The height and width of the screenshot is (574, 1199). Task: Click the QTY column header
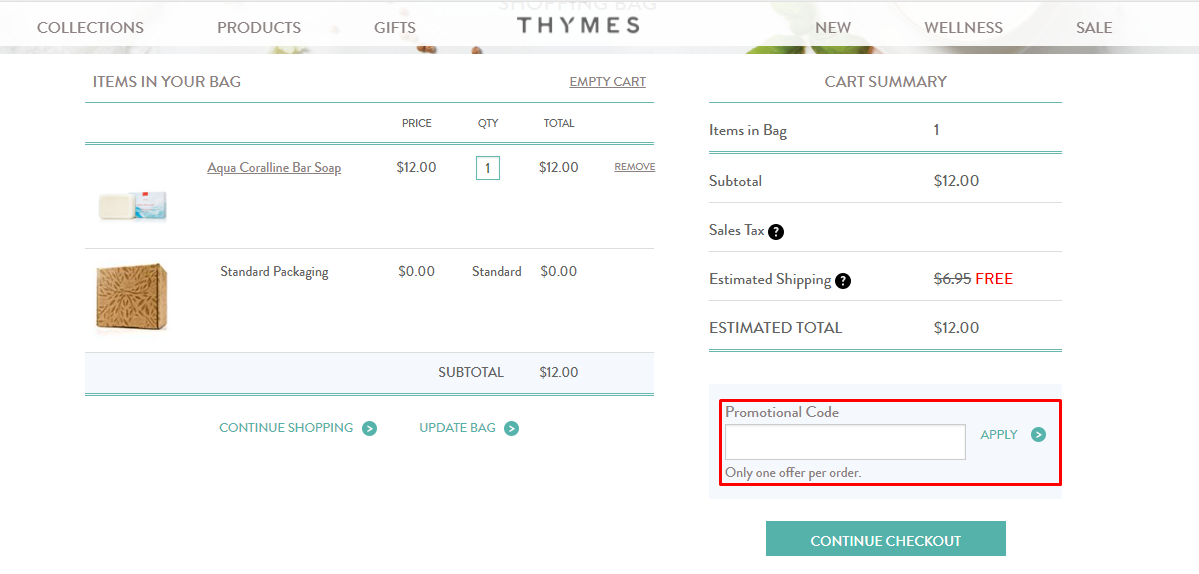coord(488,123)
